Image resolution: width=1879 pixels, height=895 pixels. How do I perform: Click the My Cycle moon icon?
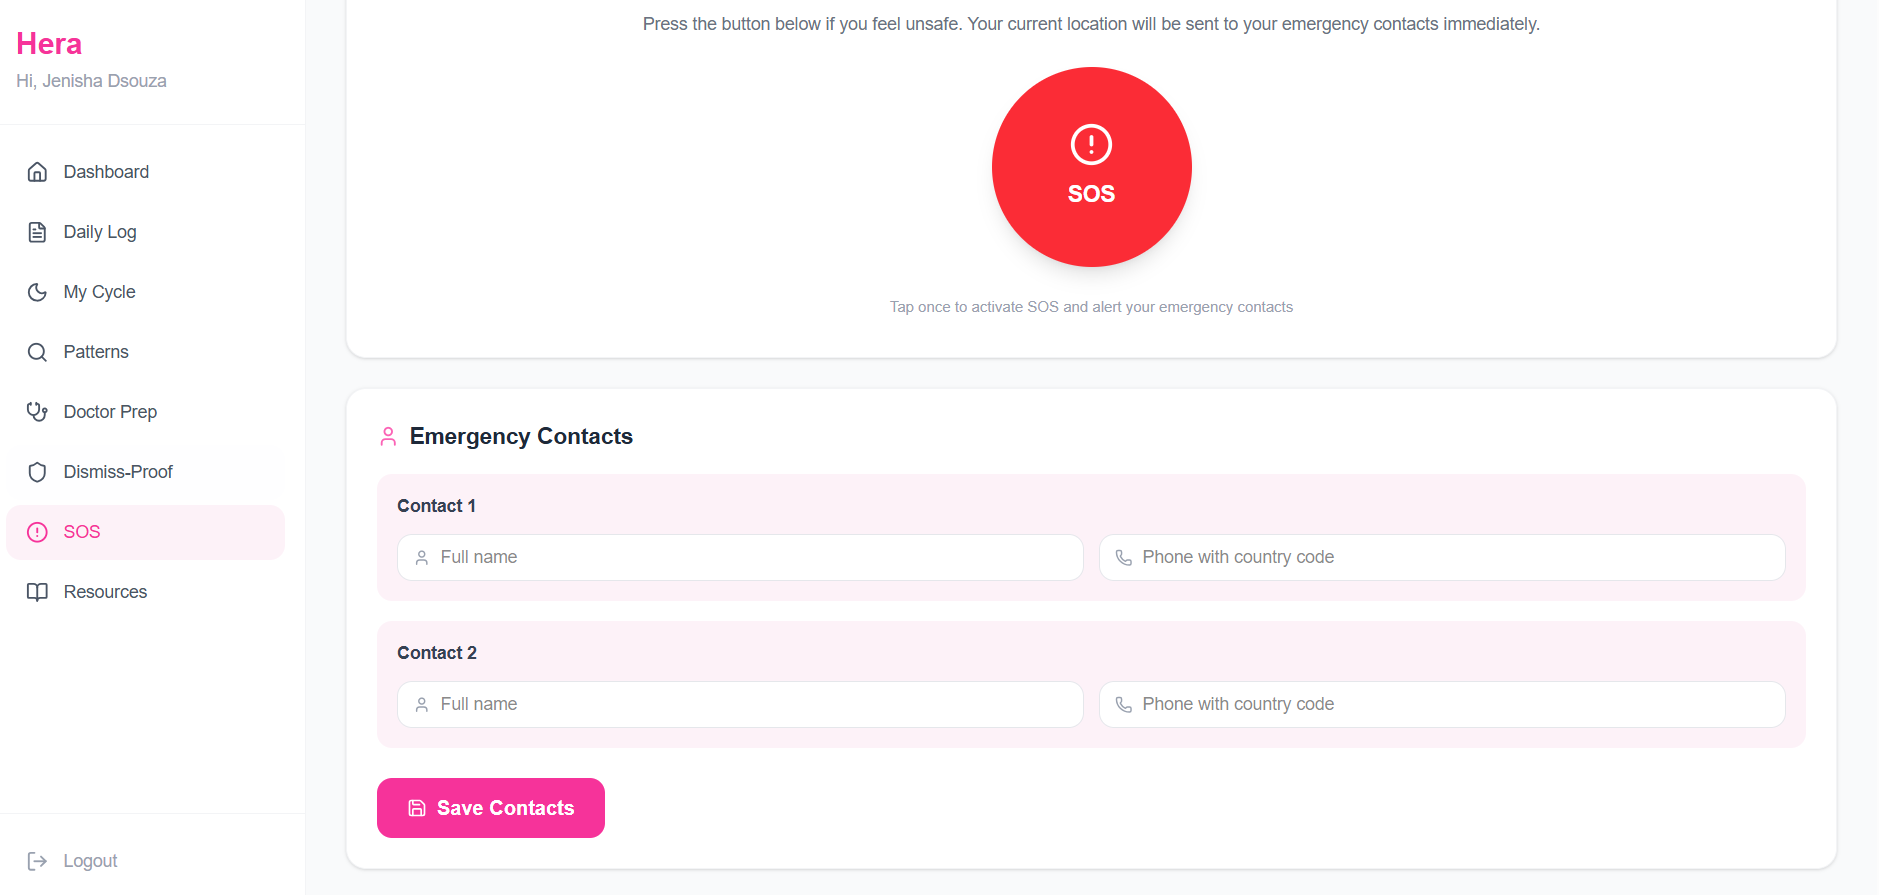click(x=37, y=292)
